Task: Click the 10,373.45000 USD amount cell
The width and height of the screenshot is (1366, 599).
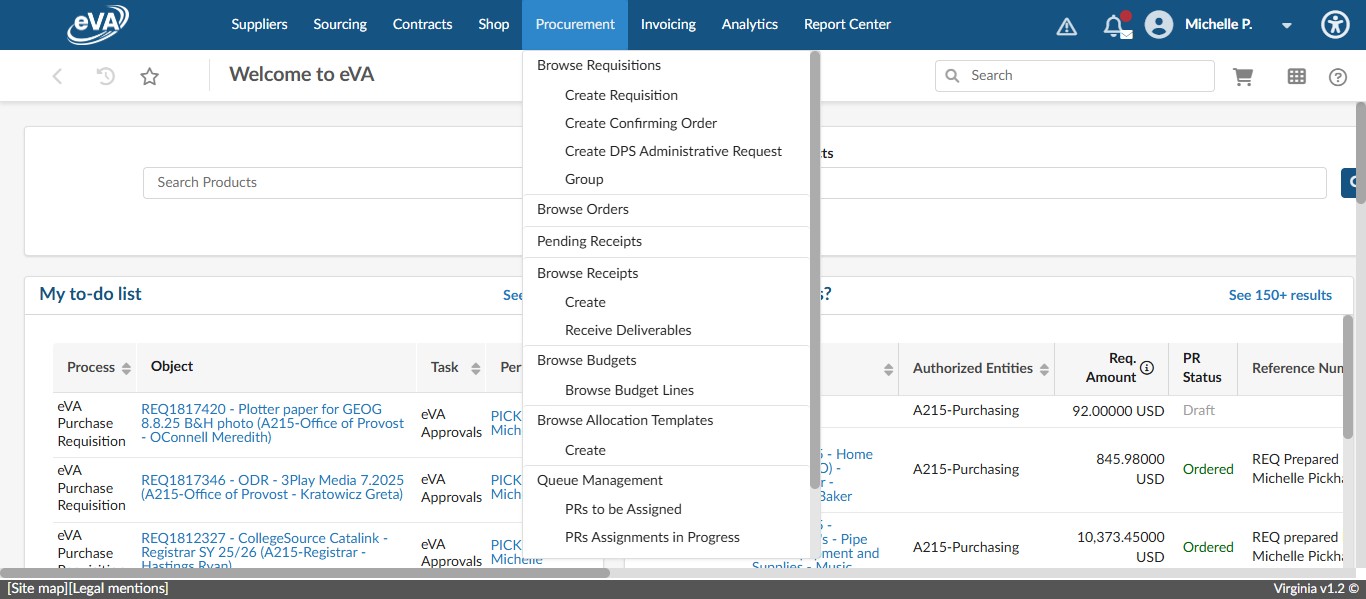Action: 1121,547
